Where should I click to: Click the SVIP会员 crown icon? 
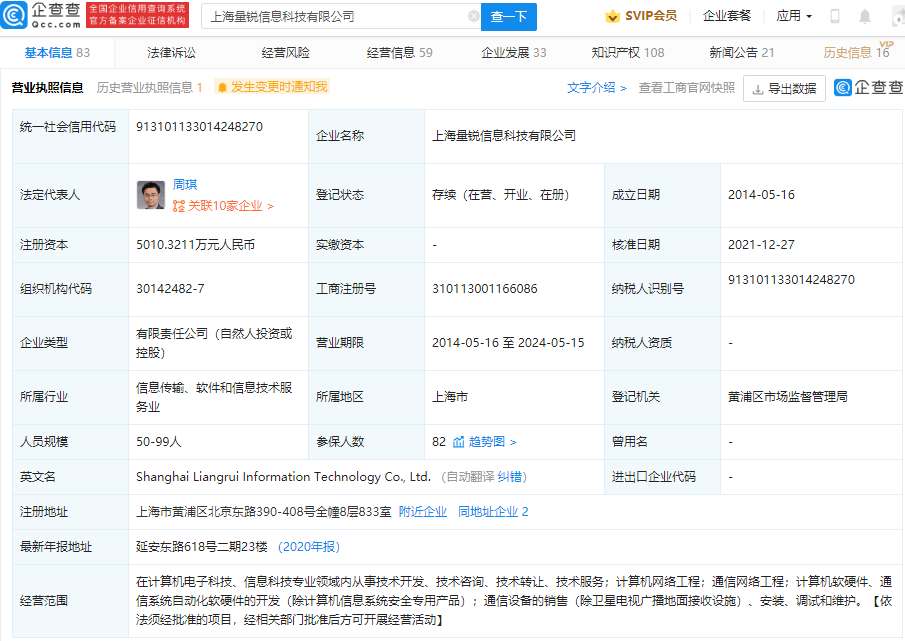(x=612, y=16)
